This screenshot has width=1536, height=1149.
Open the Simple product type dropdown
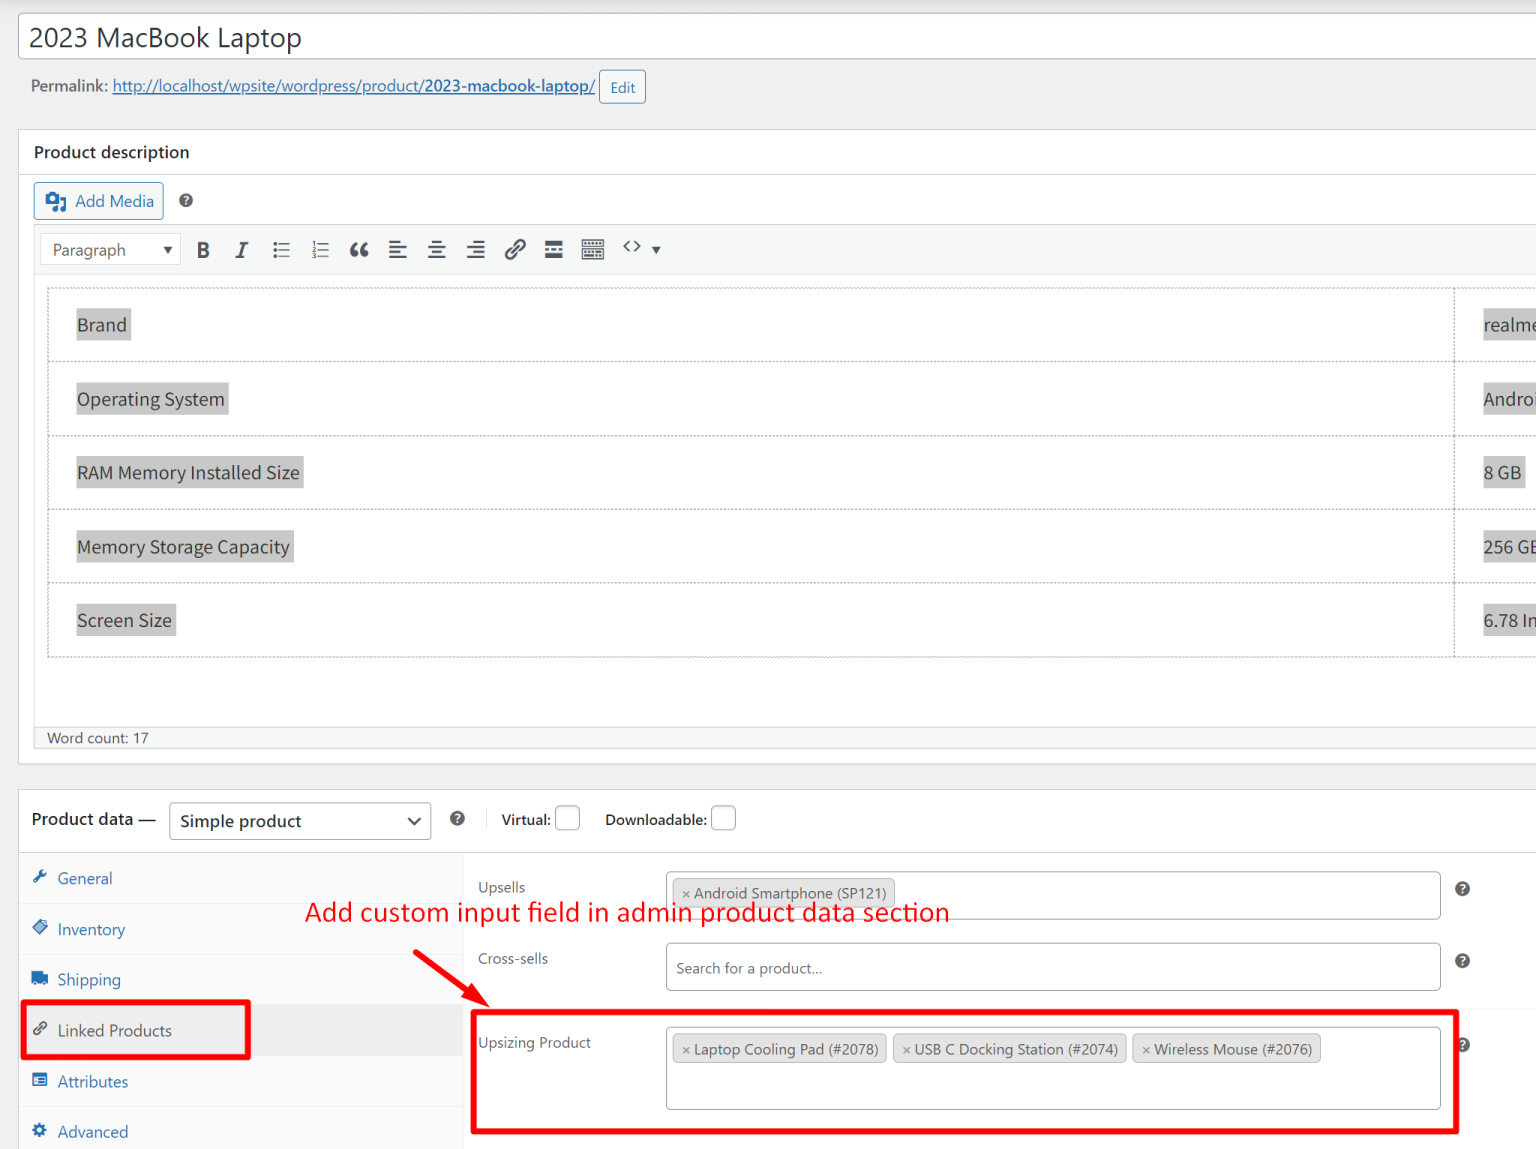point(299,821)
